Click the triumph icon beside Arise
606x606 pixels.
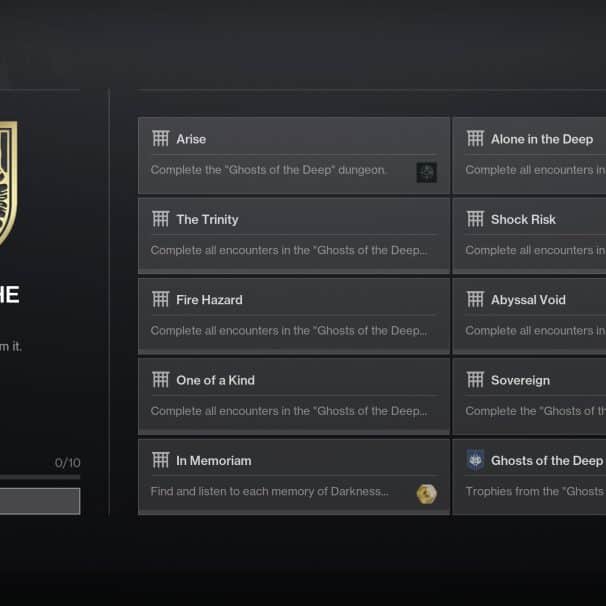pyautogui.click(x=160, y=139)
